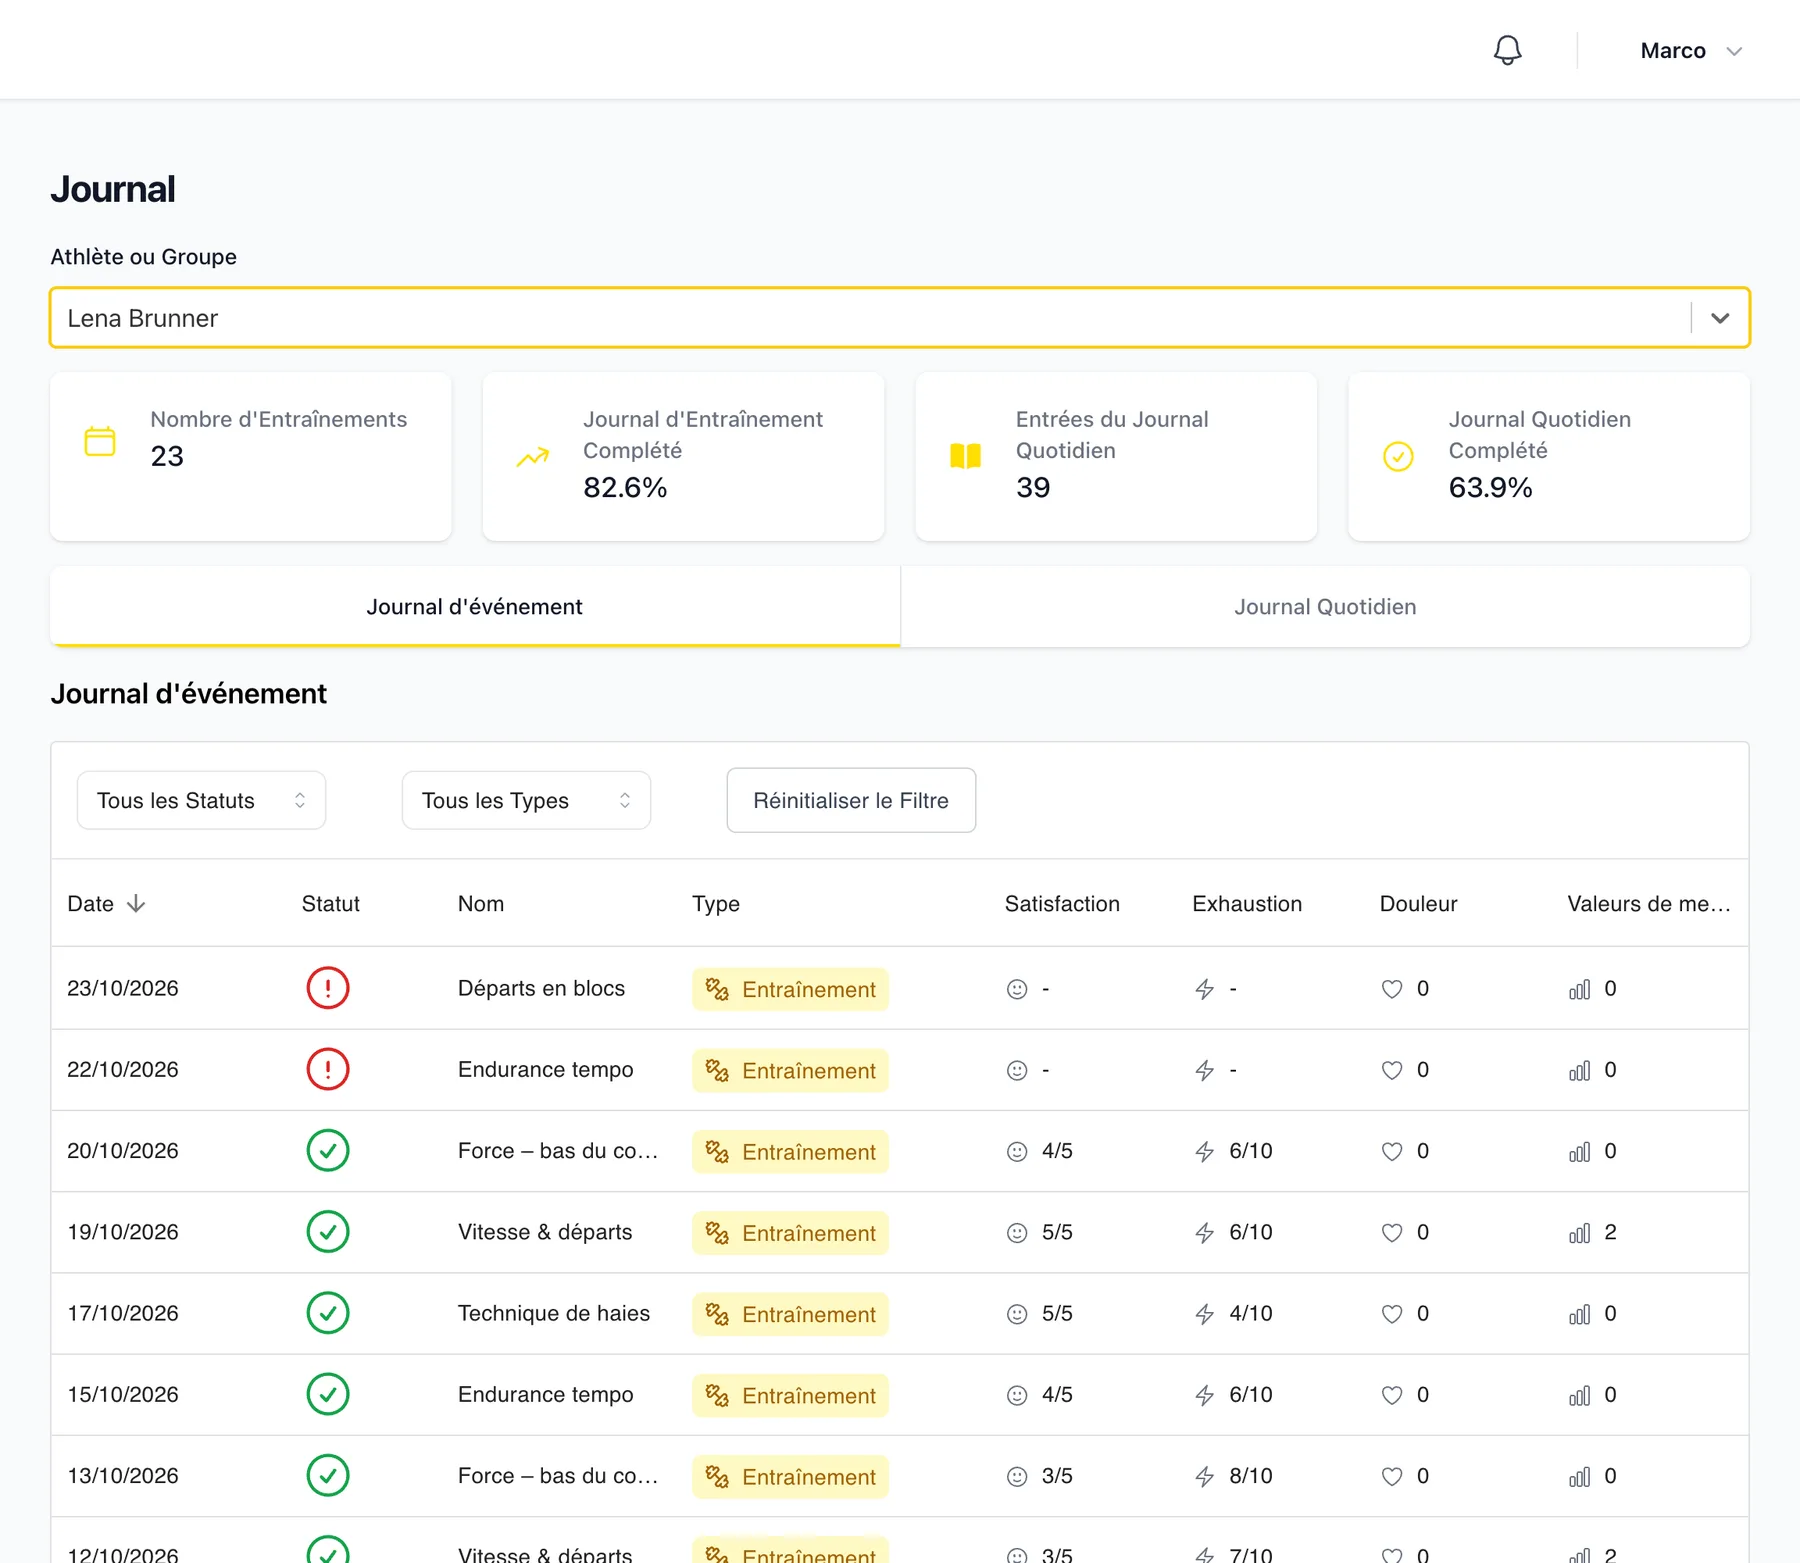Click the check circle icon in Journal Quotidien Complété card

[1398, 456]
